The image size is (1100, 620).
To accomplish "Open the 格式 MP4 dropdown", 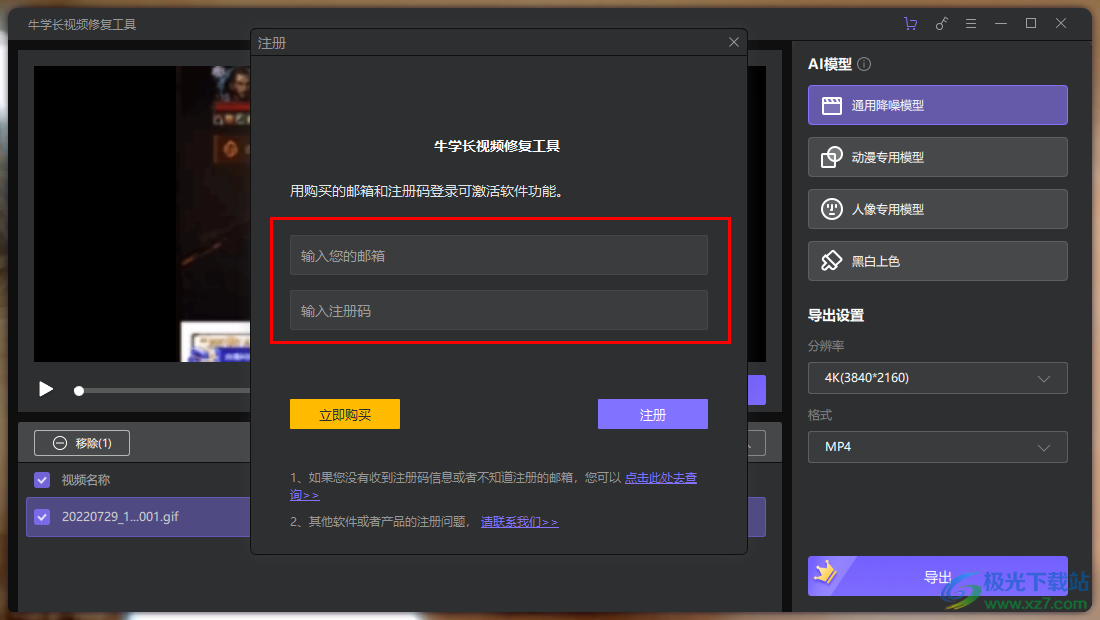I will (937, 447).
